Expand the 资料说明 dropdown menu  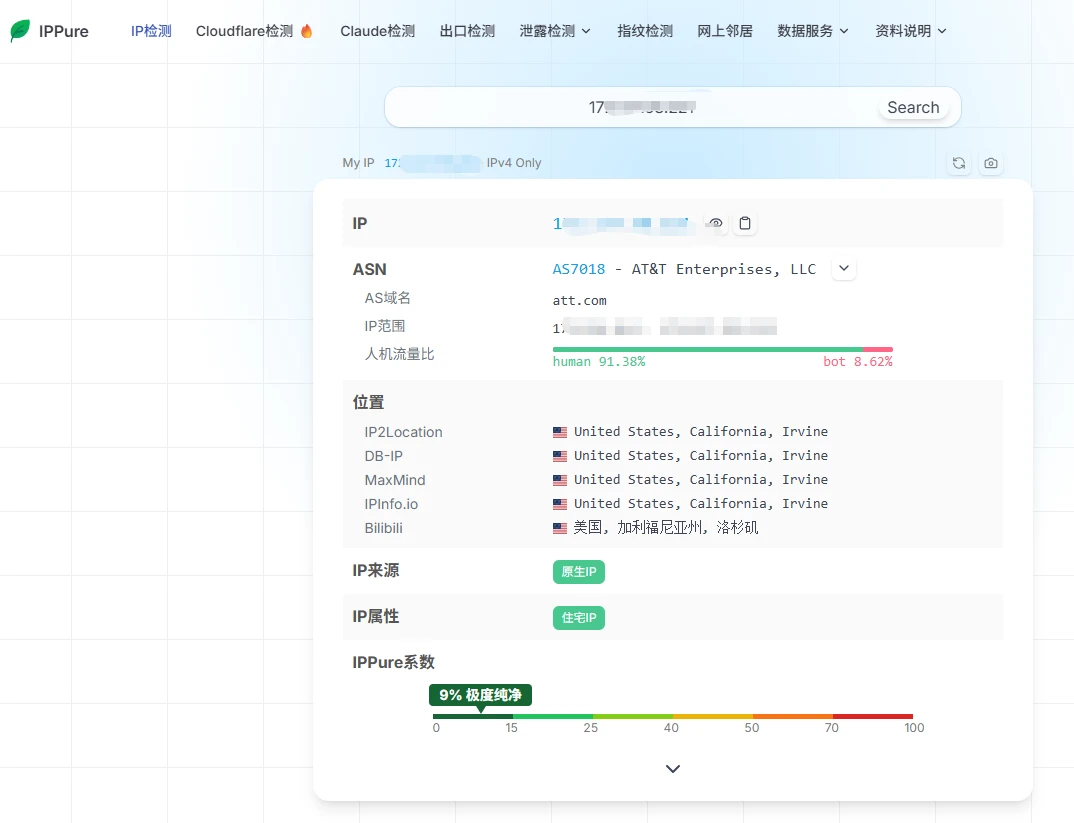(x=911, y=31)
